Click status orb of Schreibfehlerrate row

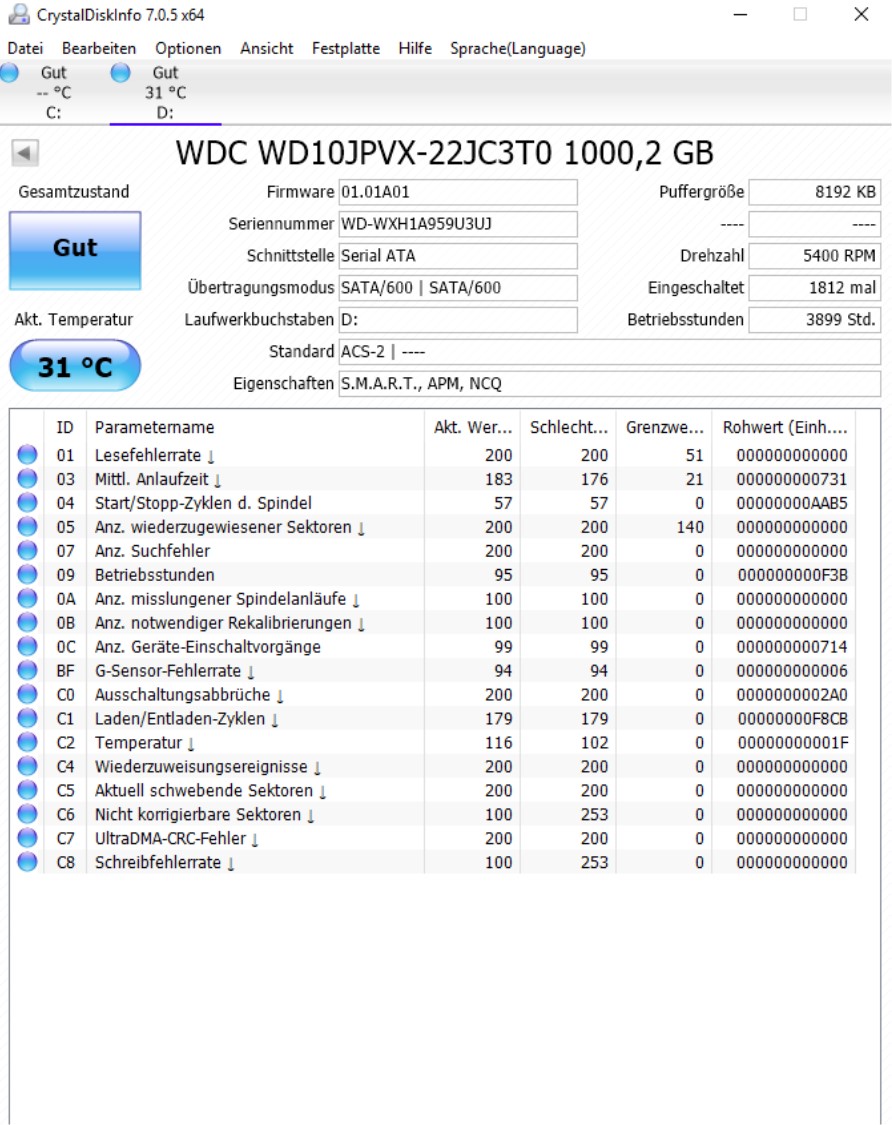[27, 862]
